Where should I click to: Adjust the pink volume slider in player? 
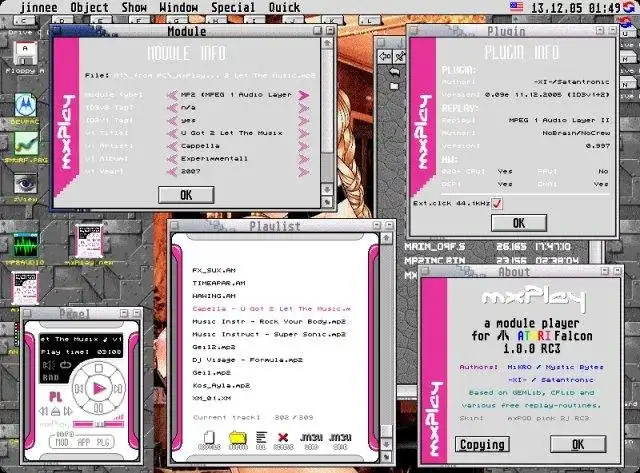[x=98, y=424]
